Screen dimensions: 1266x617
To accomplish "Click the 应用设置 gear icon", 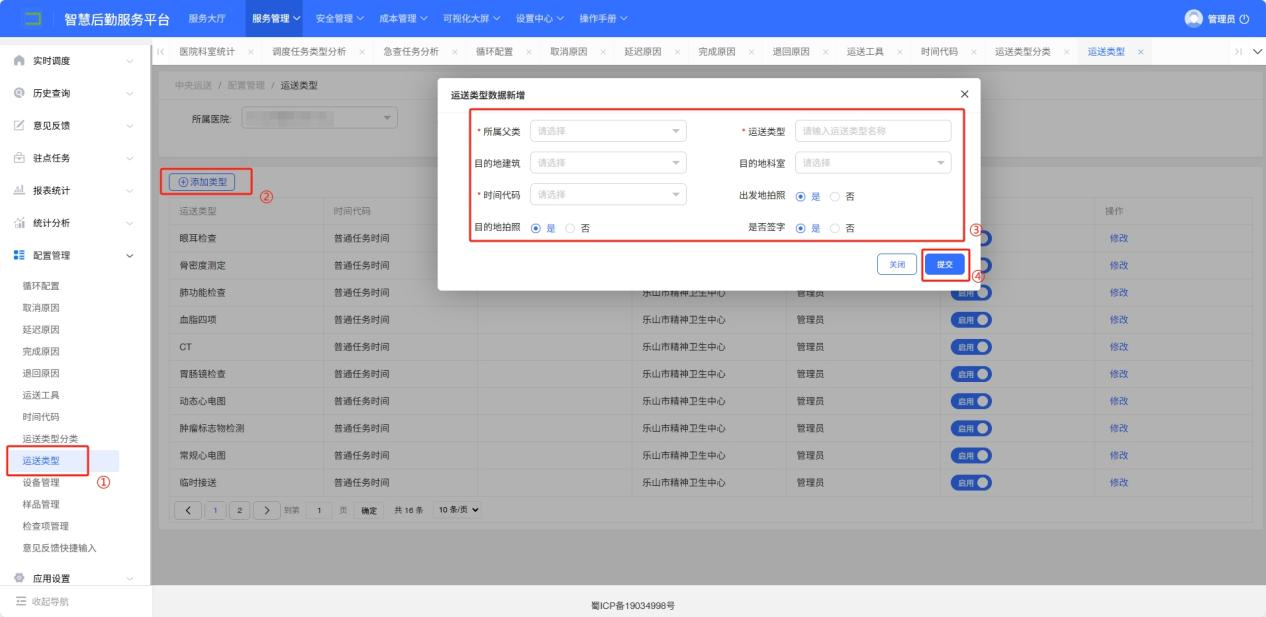I will pyautogui.click(x=18, y=578).
